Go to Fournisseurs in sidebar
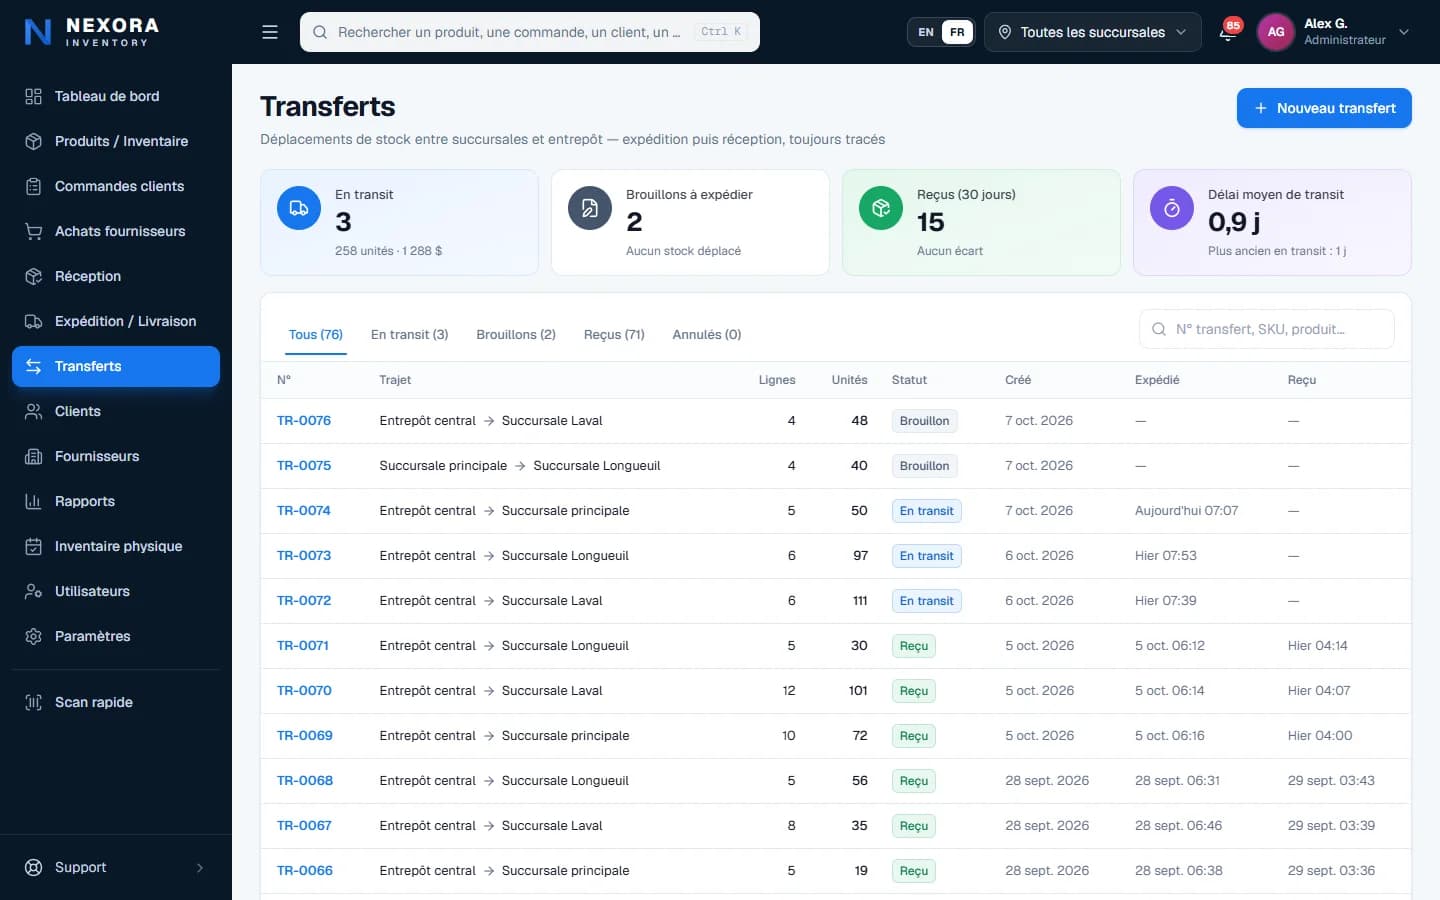Image resolution: width=1440 pixels, height=900 pixels. (116, 456)
